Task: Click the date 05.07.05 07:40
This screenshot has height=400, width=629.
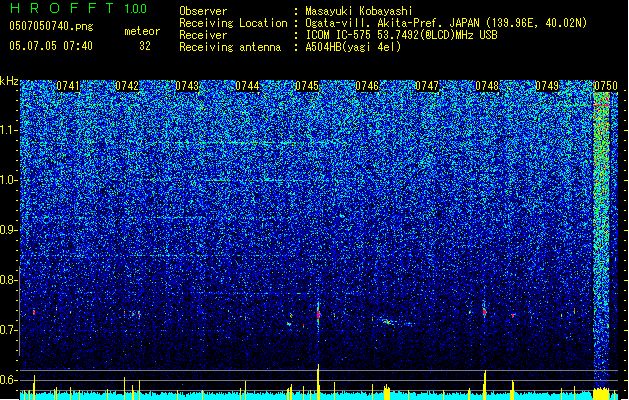Action: 51,46
